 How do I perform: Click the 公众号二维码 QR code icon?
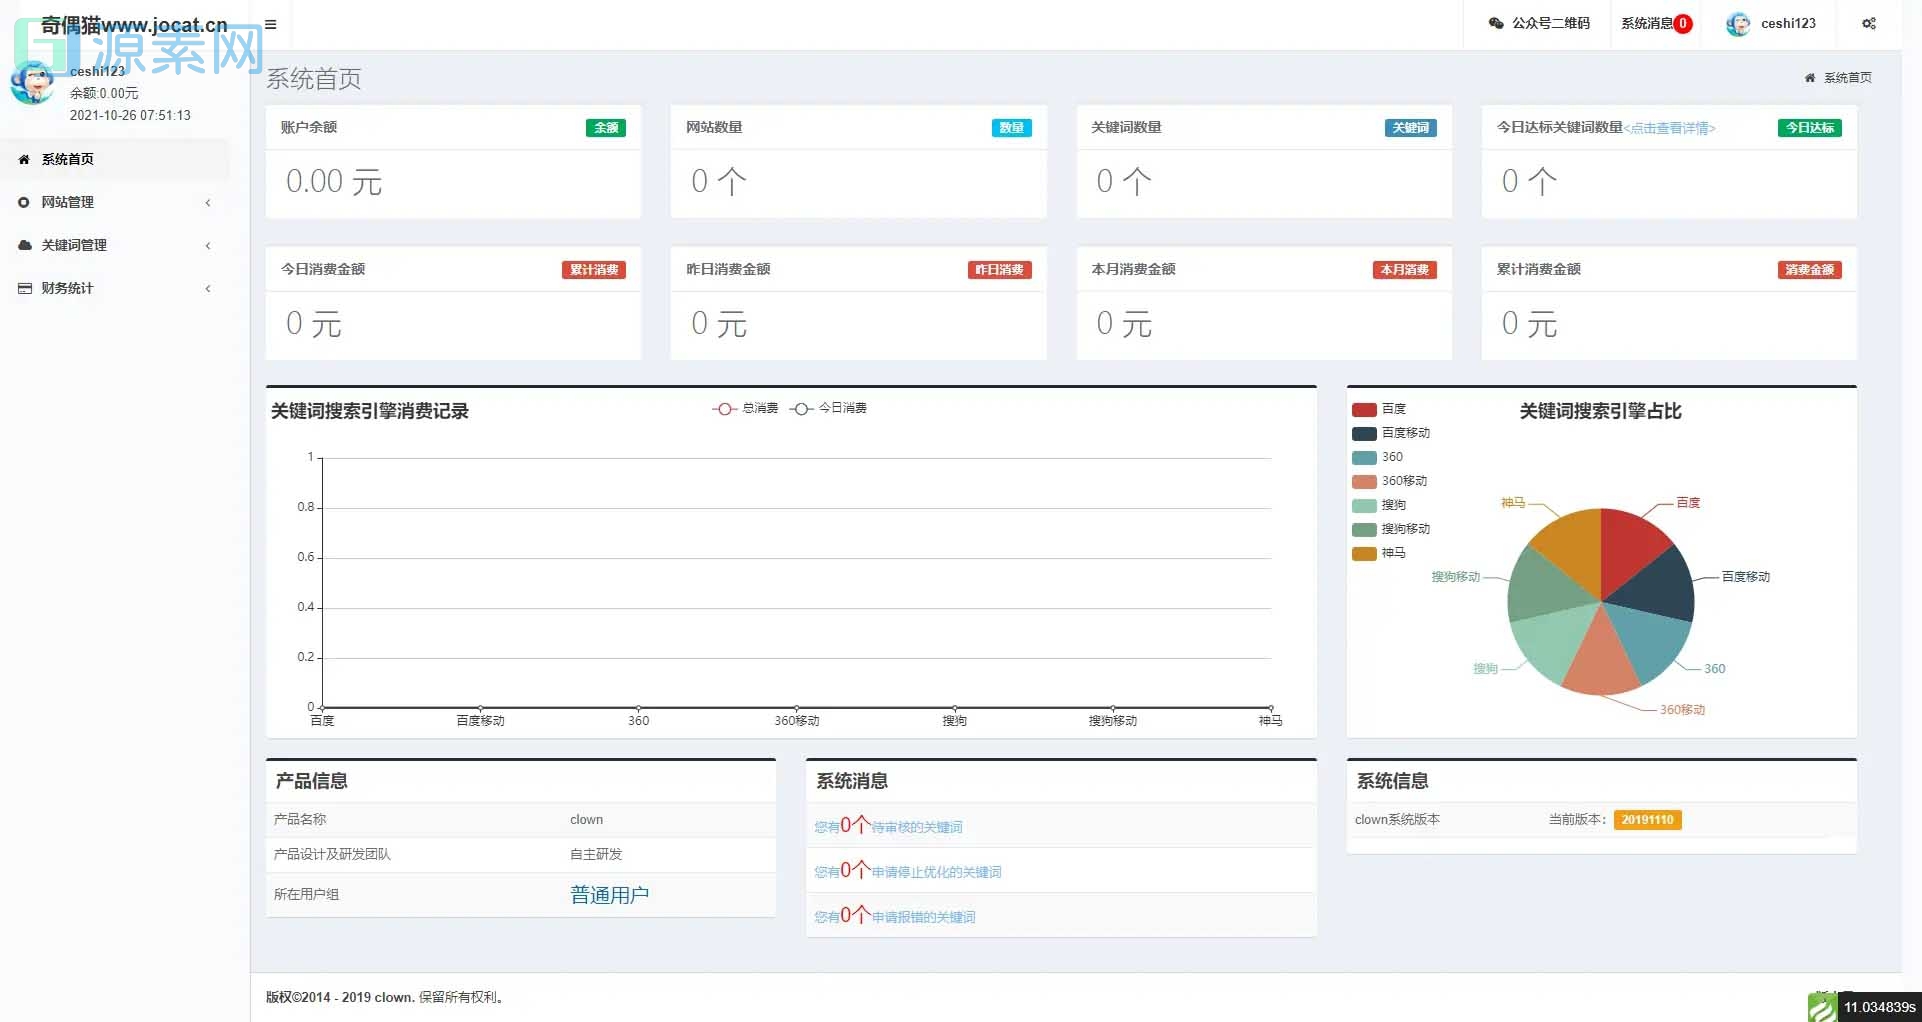(1496, 23)
